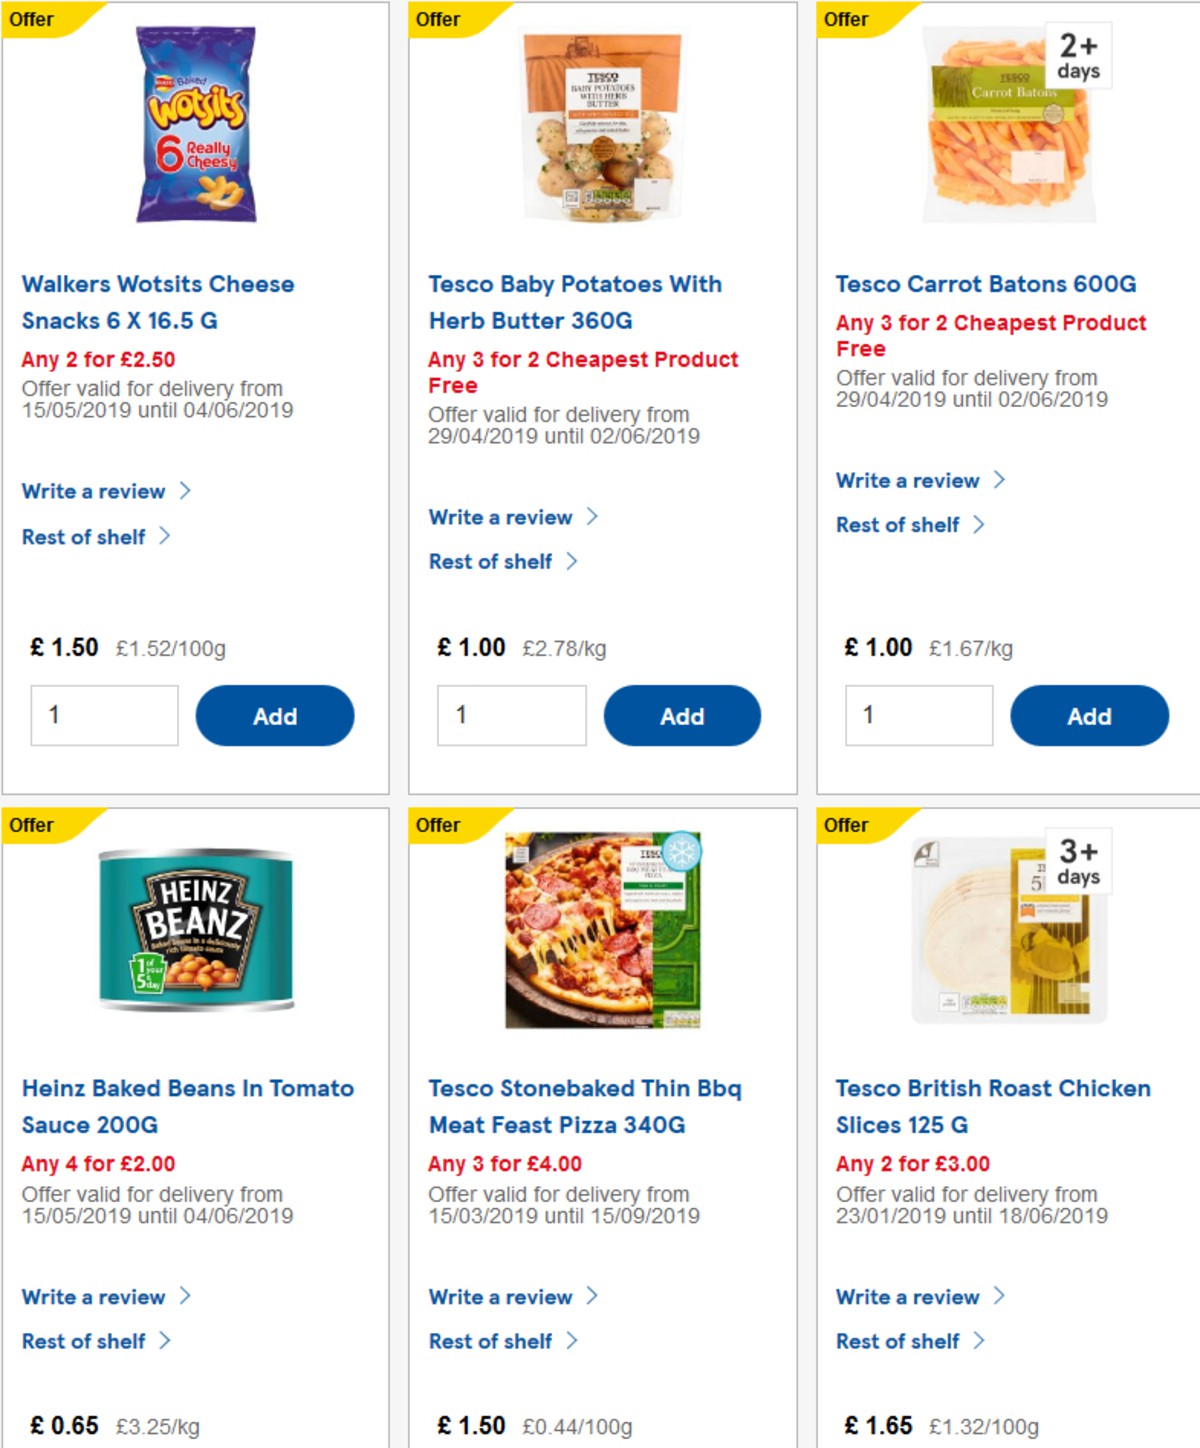Write a review for Baby Potatoes
The width and height of the screenshot is (1200, 1448).
pyautogui.click(x=500, y=517)
